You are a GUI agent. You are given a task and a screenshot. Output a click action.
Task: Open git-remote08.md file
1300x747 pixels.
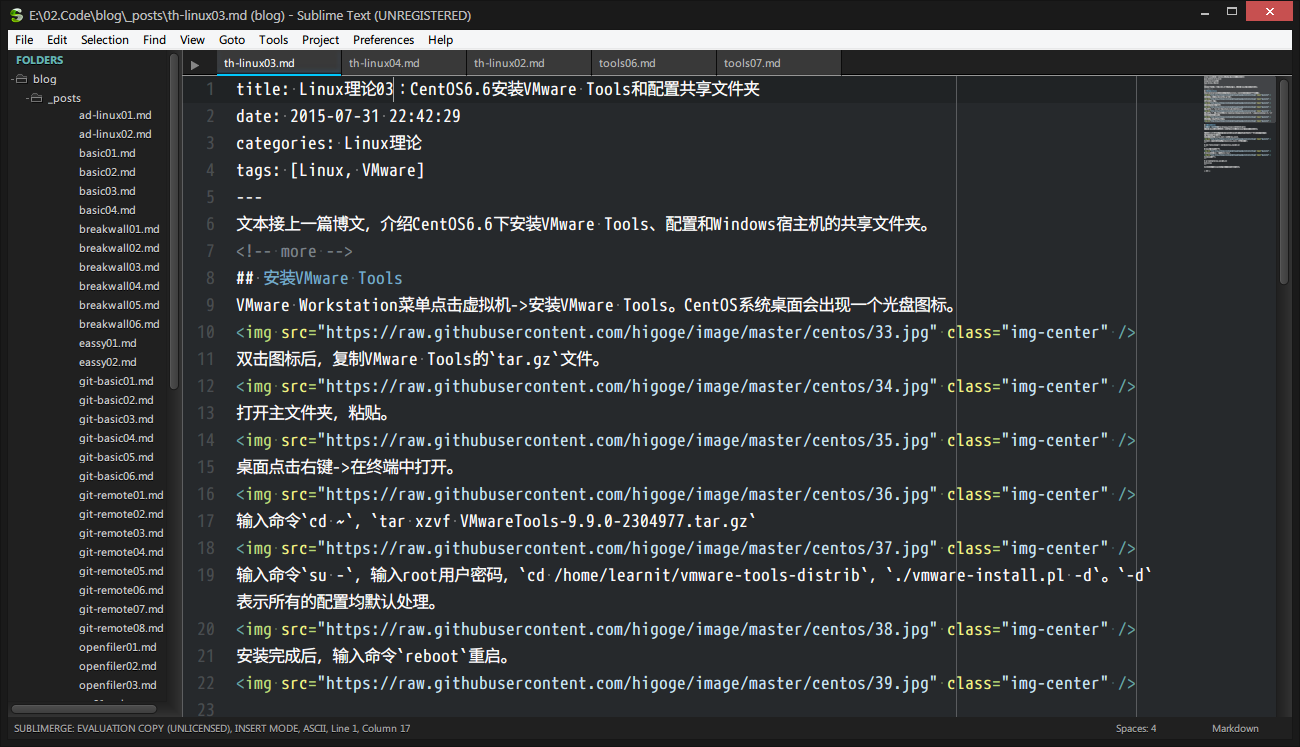pos(121,628)
